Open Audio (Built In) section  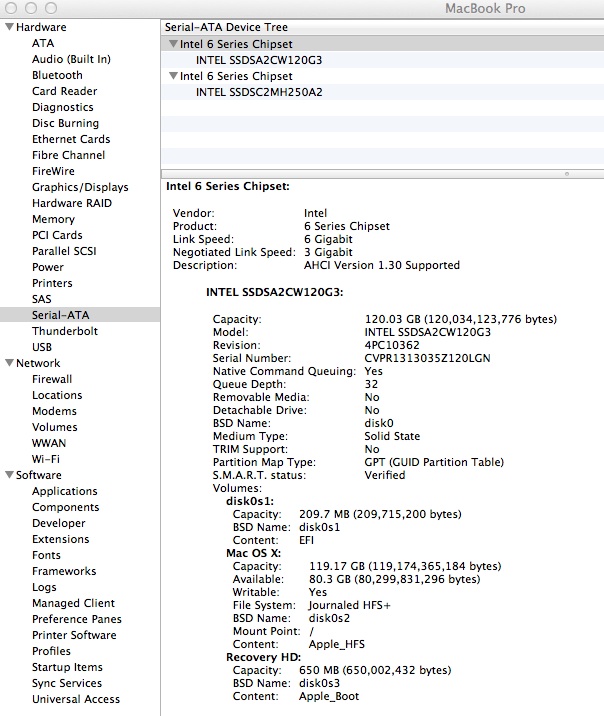[71, 59]
